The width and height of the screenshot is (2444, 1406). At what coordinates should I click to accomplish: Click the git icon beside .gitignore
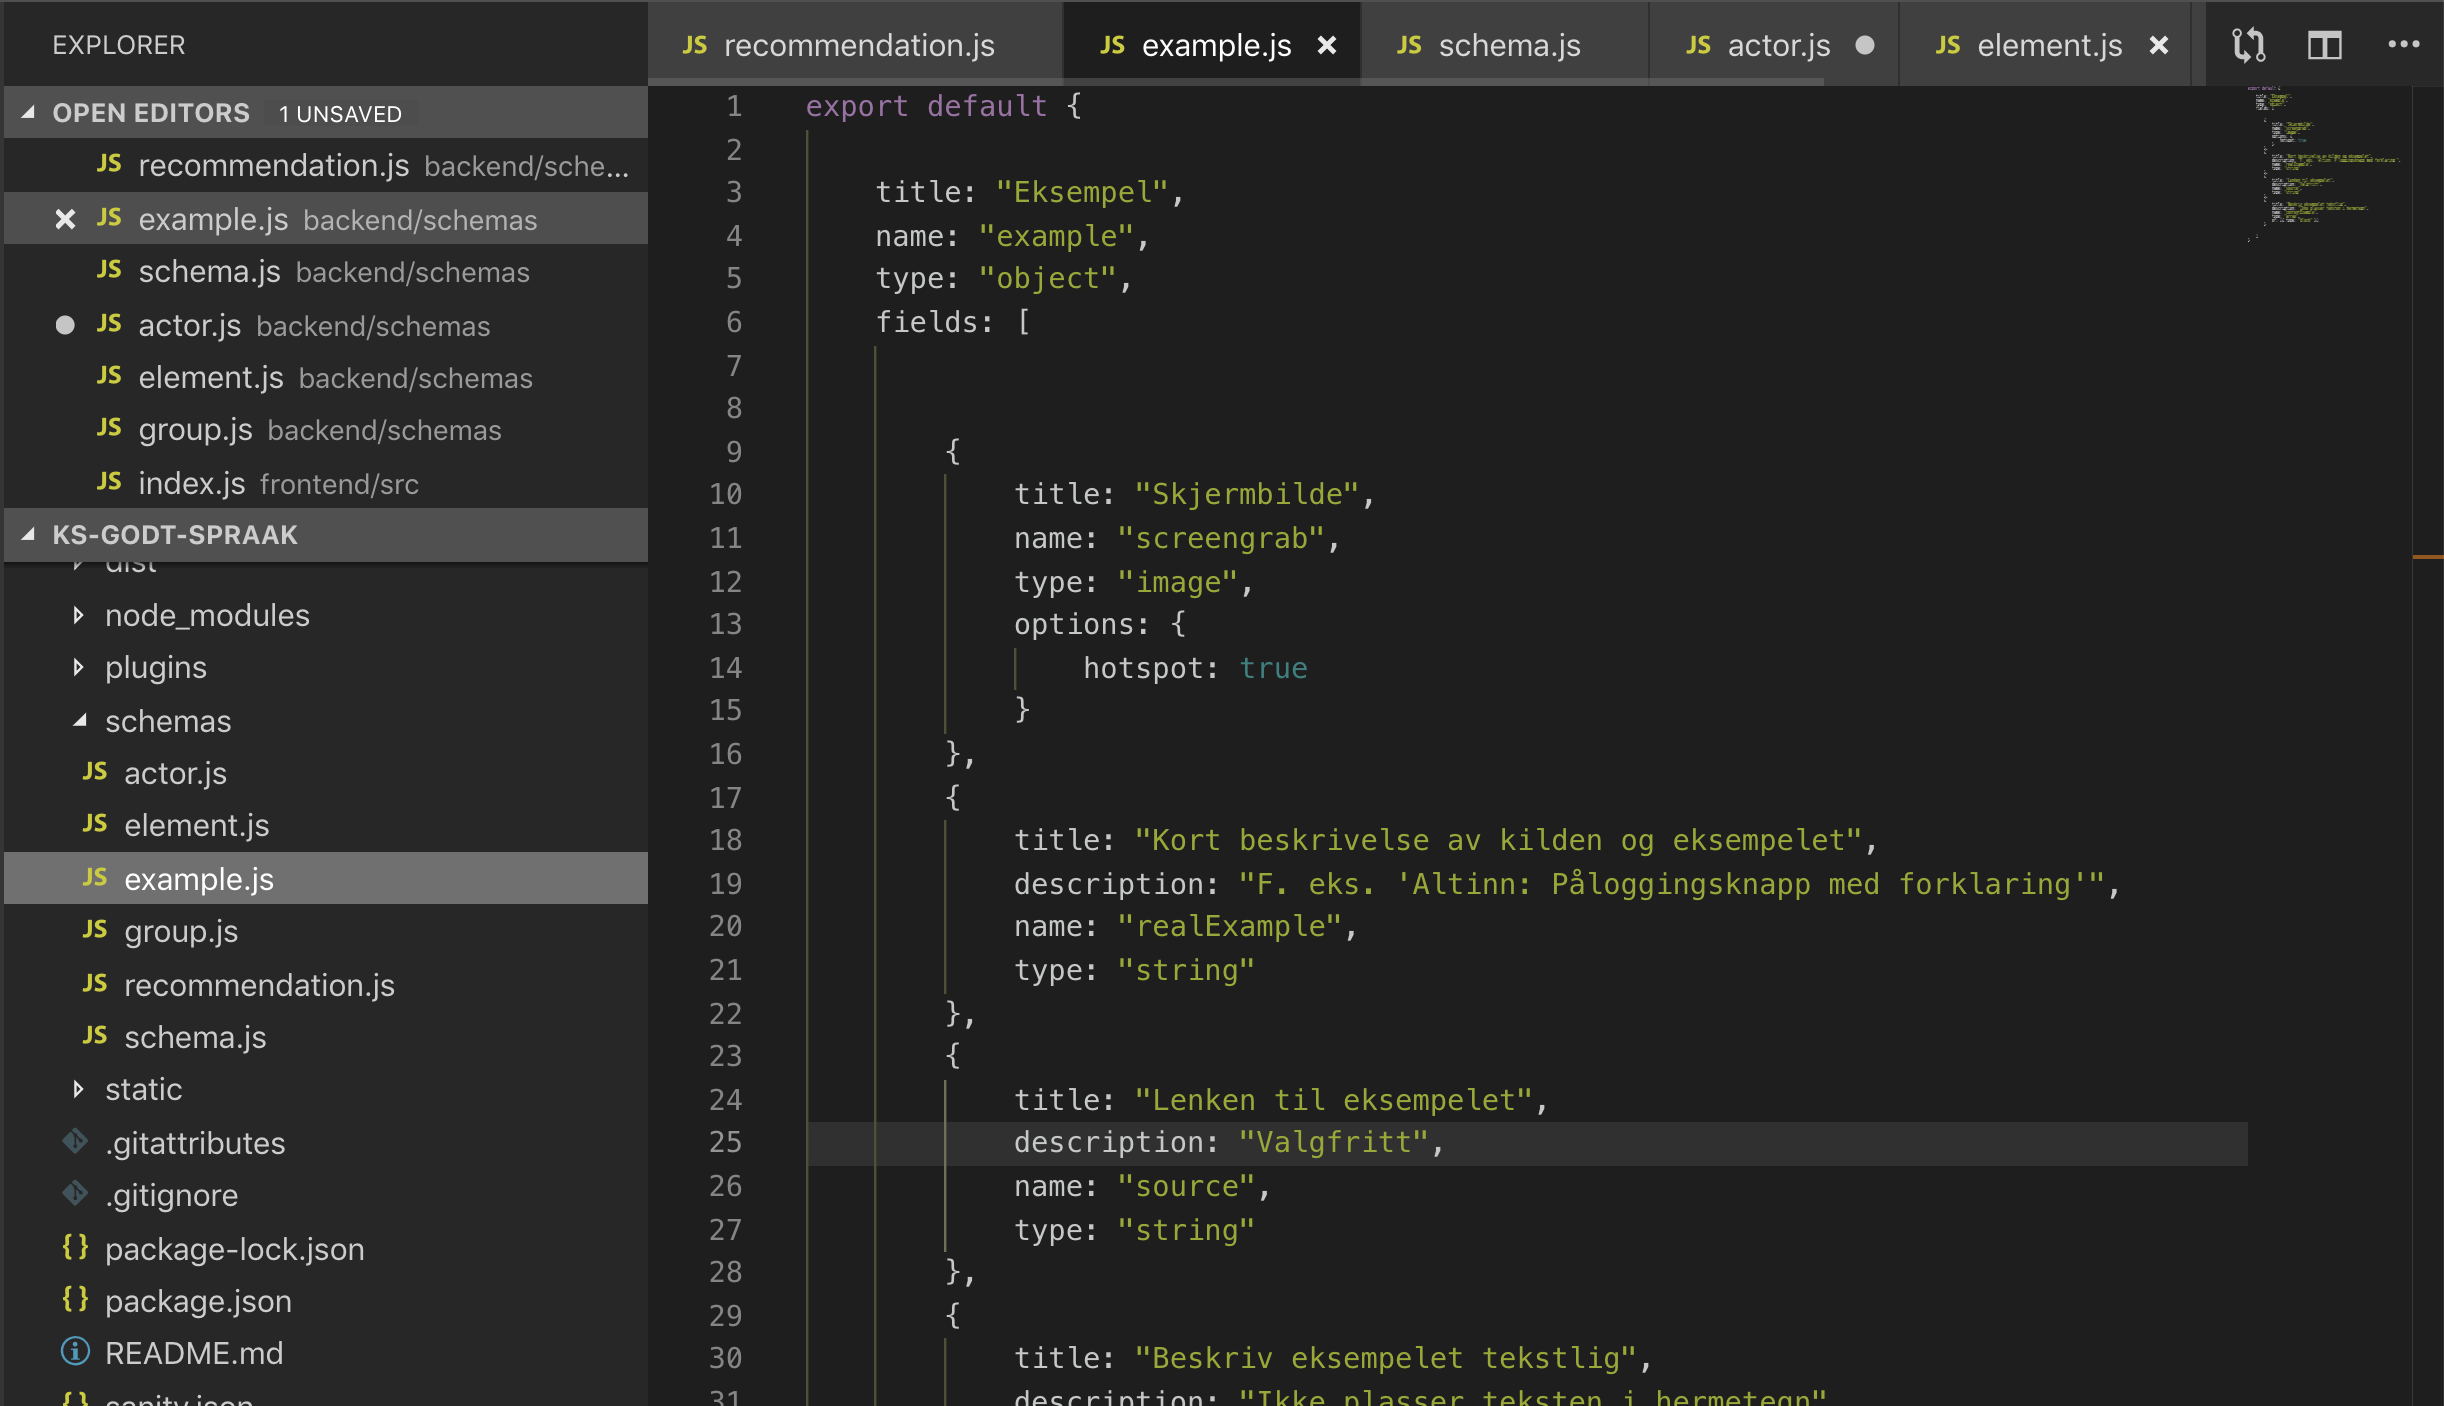(75, 1193)
